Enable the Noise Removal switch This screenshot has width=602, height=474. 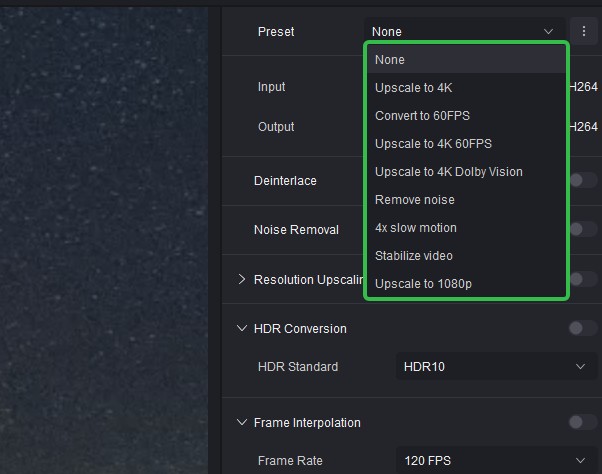[x=582, y=229]
